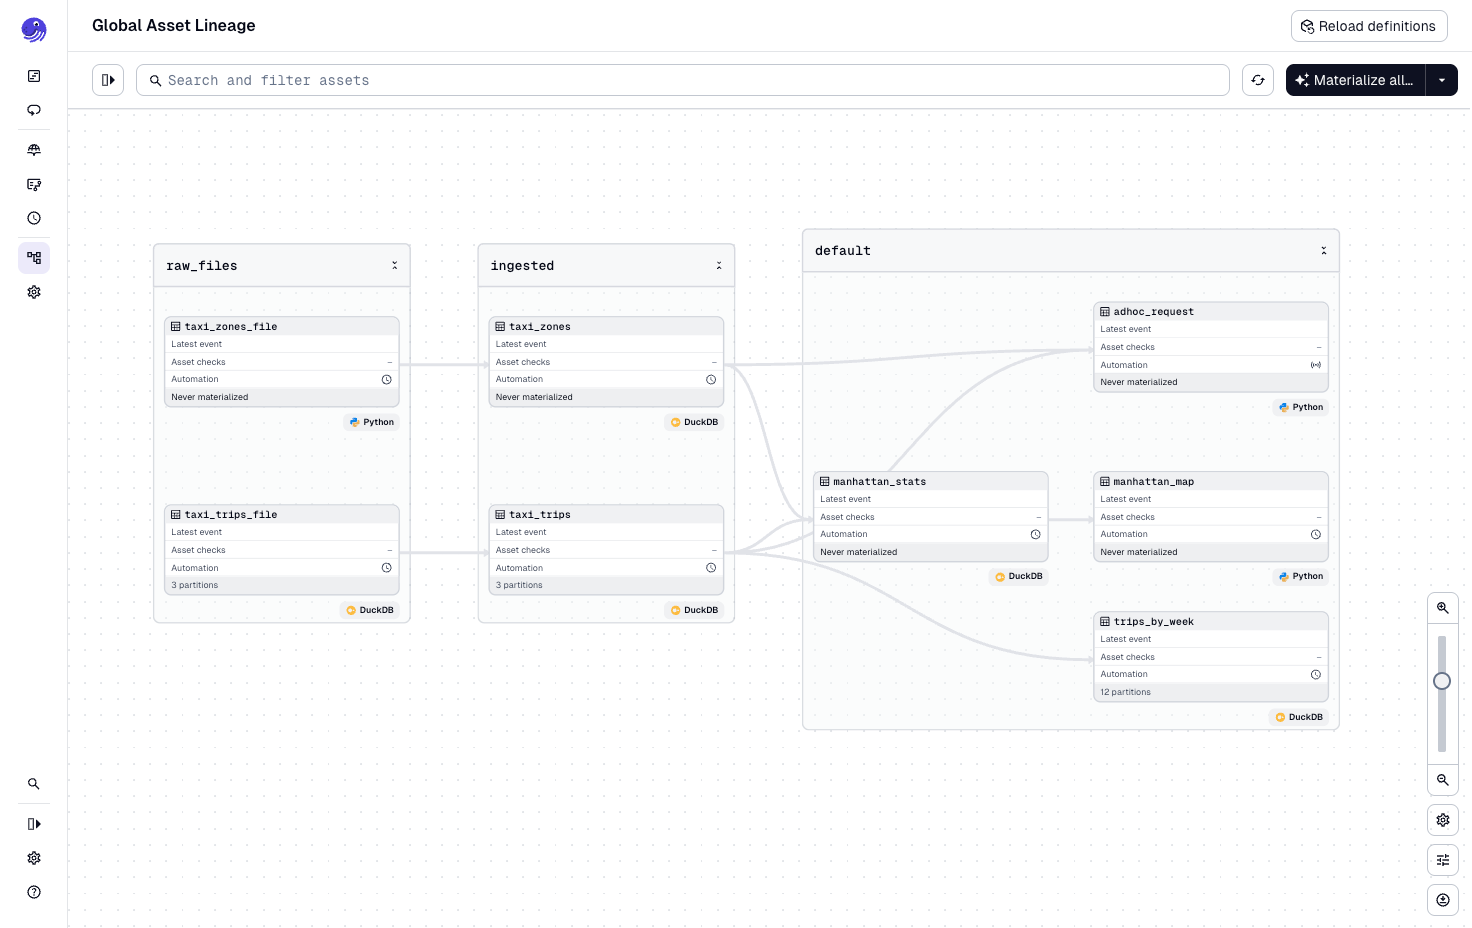This screenshot has height=928, width=1472.
Task: Zoom in with the magnifier-plus graph control
Action: pyautogui.click(x=1443, y=607)
